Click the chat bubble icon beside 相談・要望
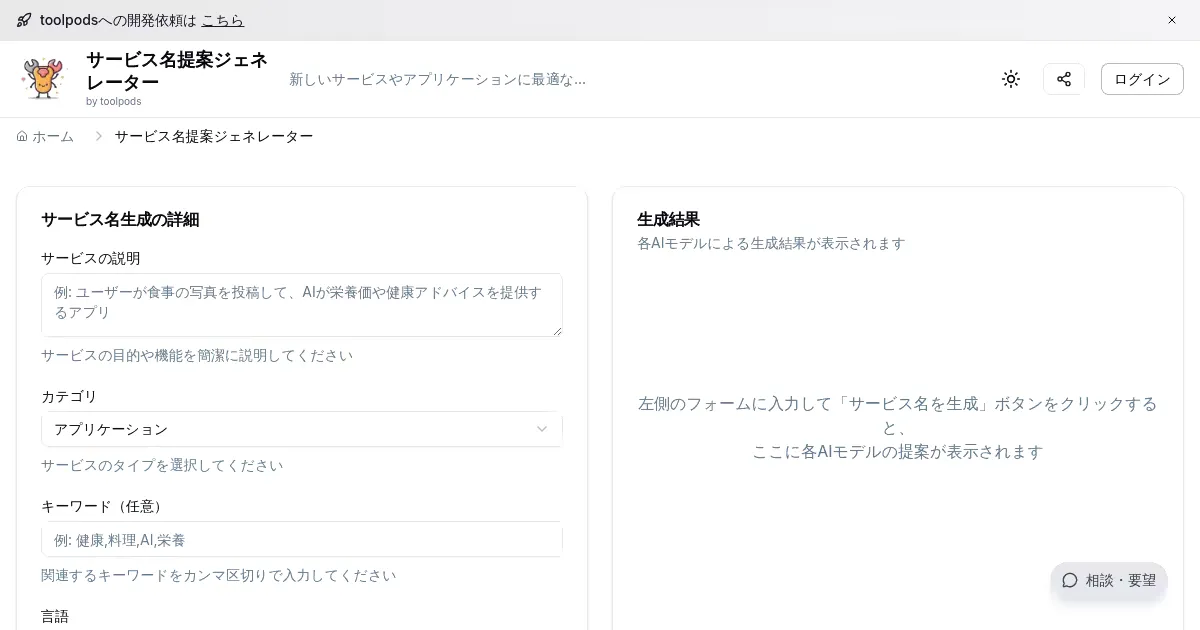Image resolution: width=1200 pixels, height=630 pixels. pyautogui.click(x=1070, y=580)
